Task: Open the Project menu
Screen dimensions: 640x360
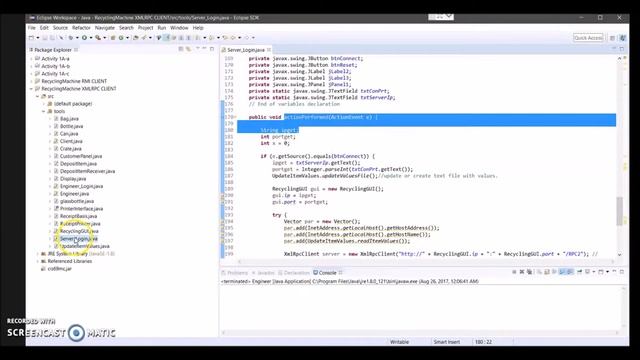Action: coord(145,28)
